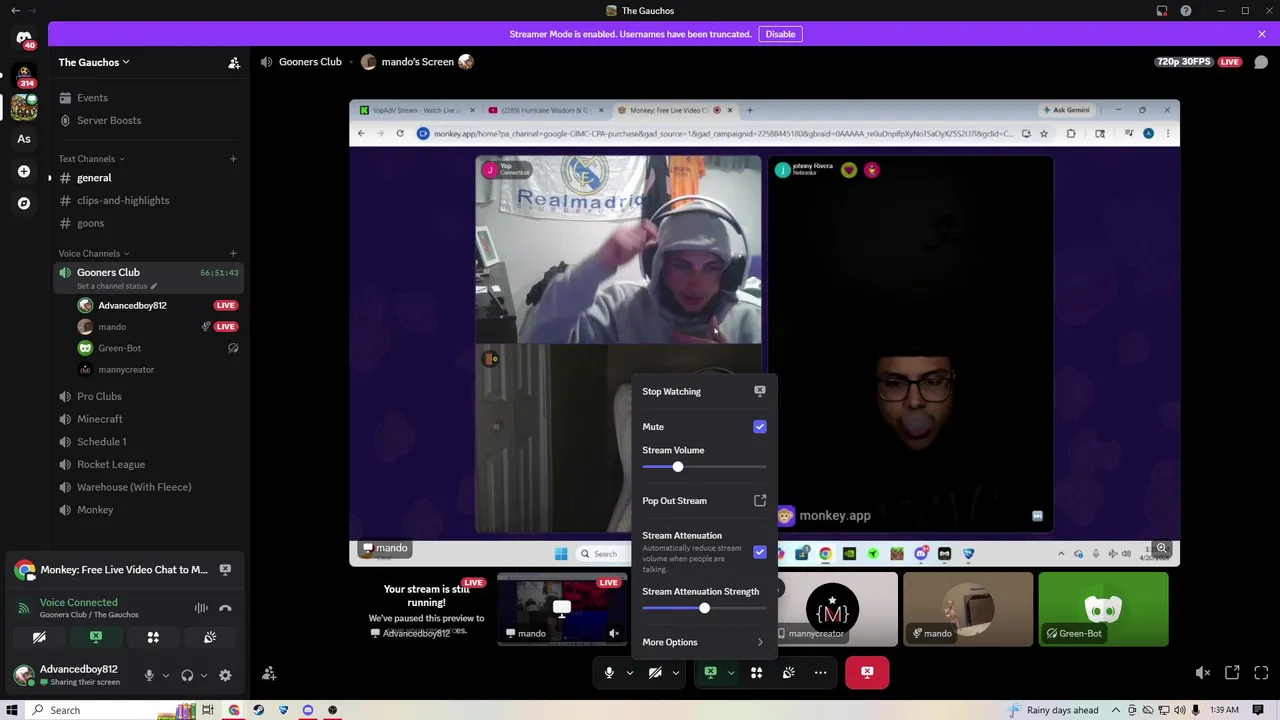1280x720 pixels.
Task: Disconnect from voice using the phone icon
Action: coord(225,608)
